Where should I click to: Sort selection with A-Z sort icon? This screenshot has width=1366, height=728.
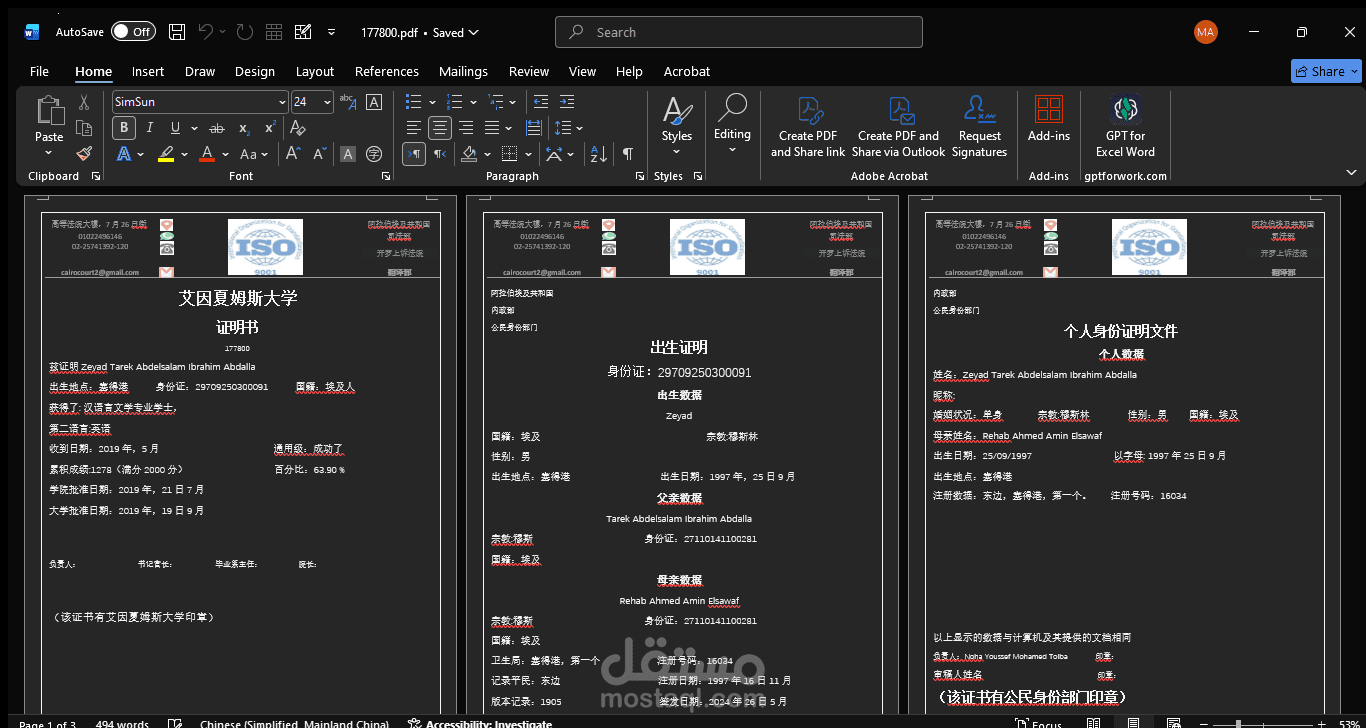tap(598, 154)
